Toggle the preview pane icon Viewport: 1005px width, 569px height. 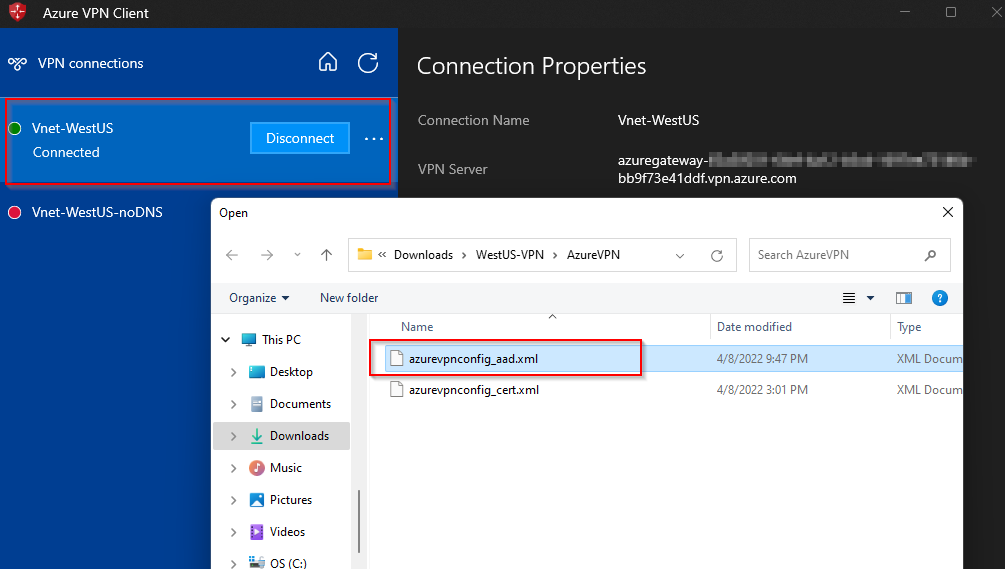904,298
